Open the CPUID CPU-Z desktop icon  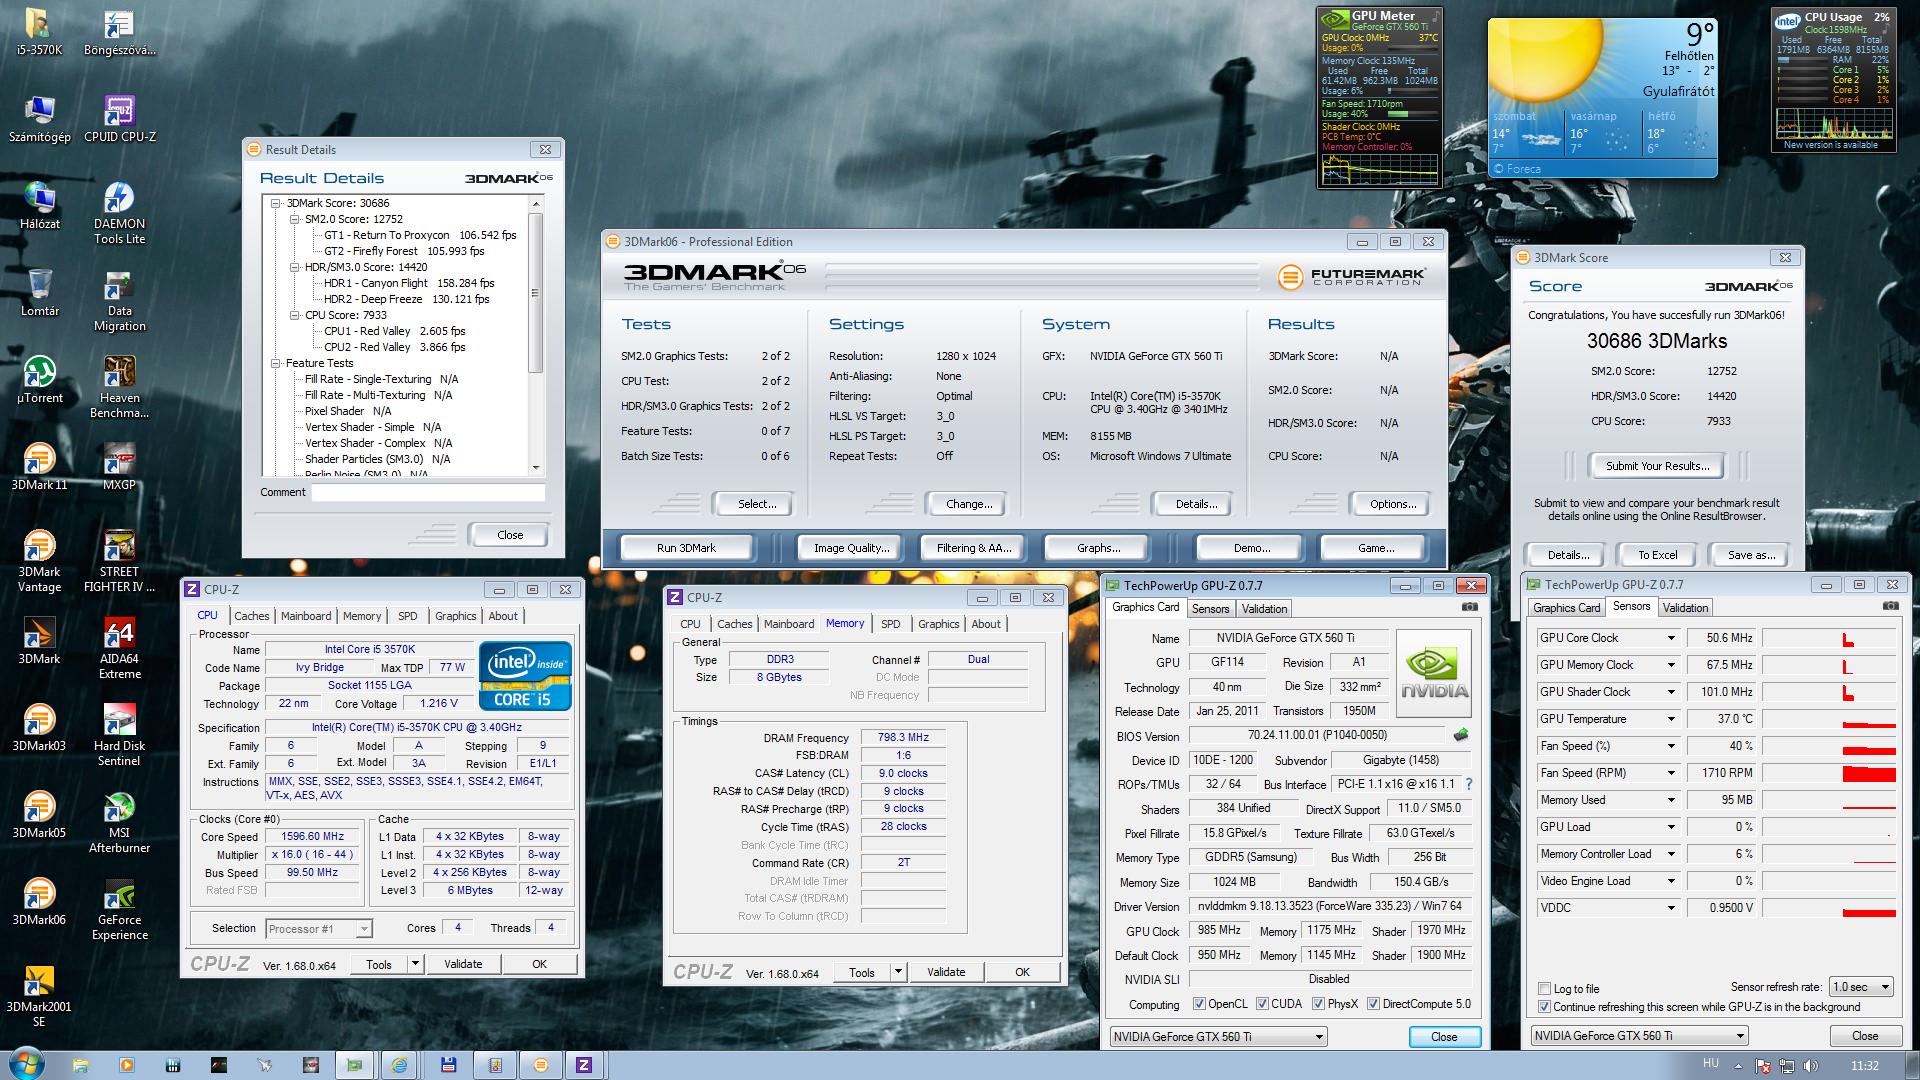pyautogui.click(x=120, y=120)
